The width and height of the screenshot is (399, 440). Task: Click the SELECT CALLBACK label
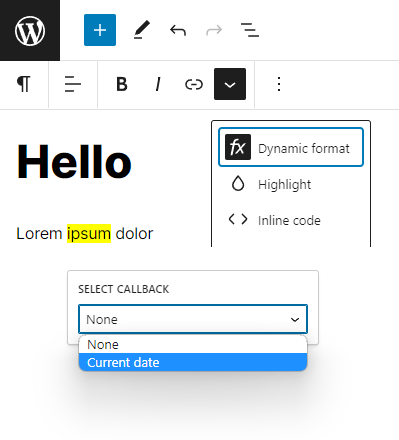tap(123, 289)
